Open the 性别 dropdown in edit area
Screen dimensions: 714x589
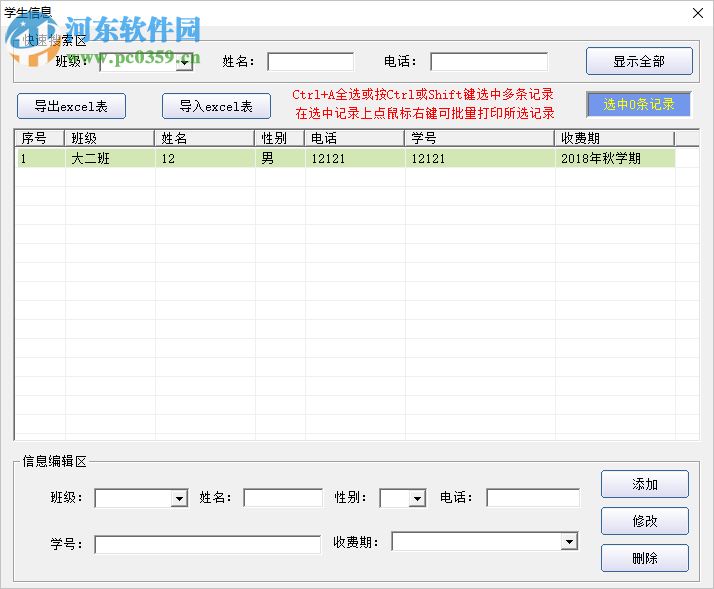coord(417,498)
